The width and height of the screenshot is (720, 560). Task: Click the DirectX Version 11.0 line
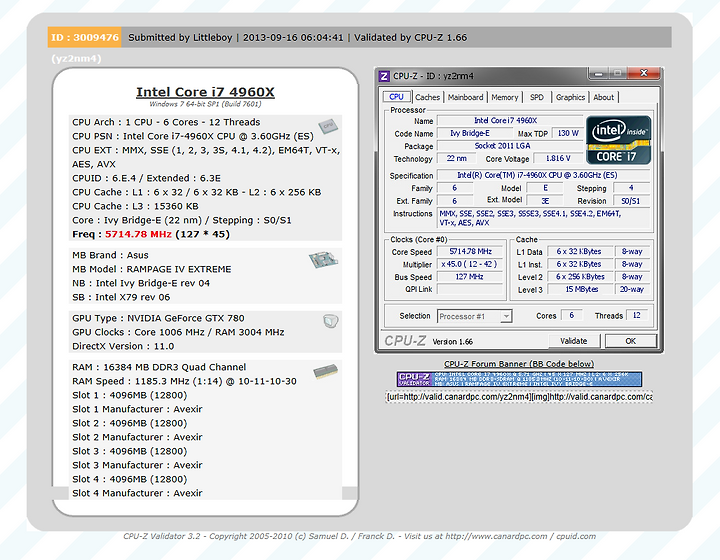point(123,346)
